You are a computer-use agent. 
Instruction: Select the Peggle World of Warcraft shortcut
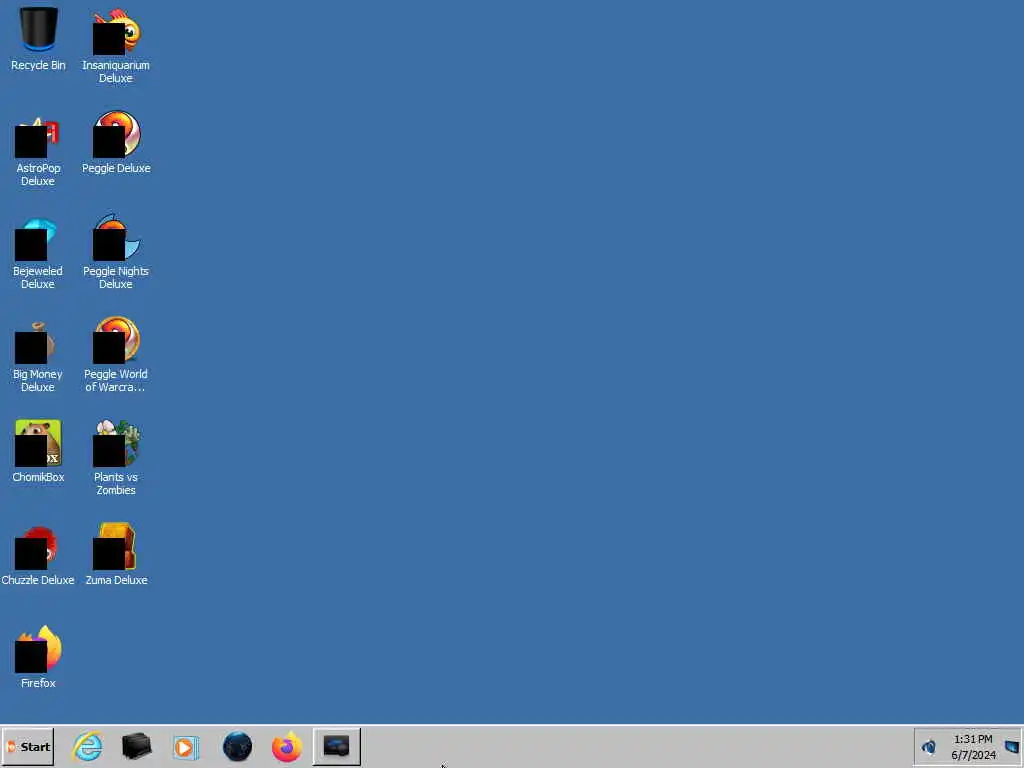pos(116,355)
